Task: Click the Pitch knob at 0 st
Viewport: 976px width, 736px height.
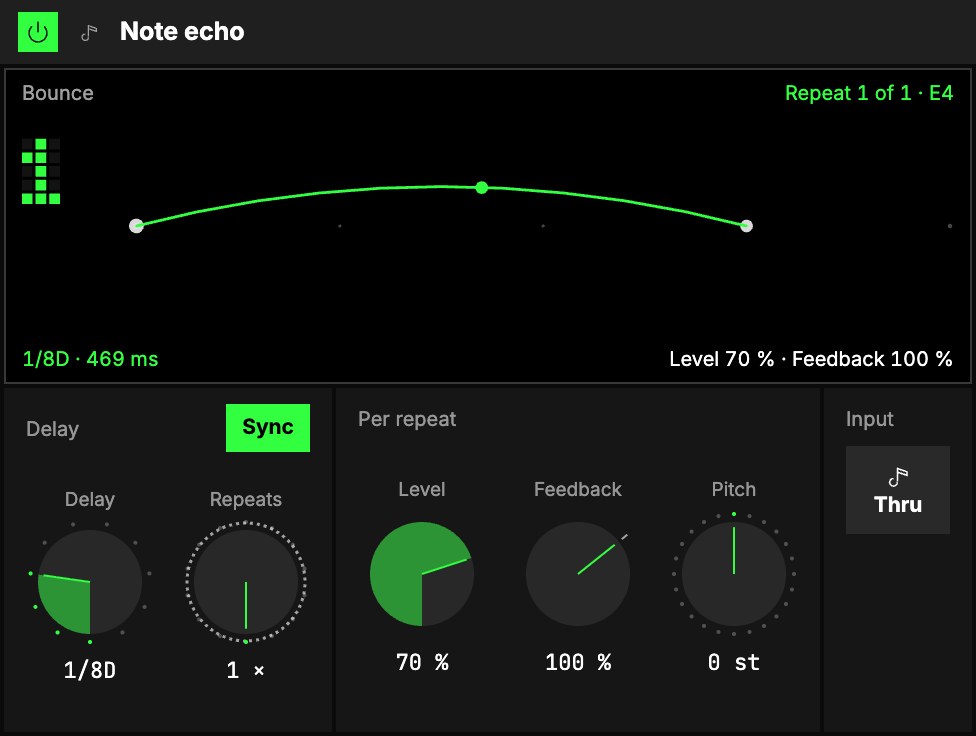Action: pos(734,574)
